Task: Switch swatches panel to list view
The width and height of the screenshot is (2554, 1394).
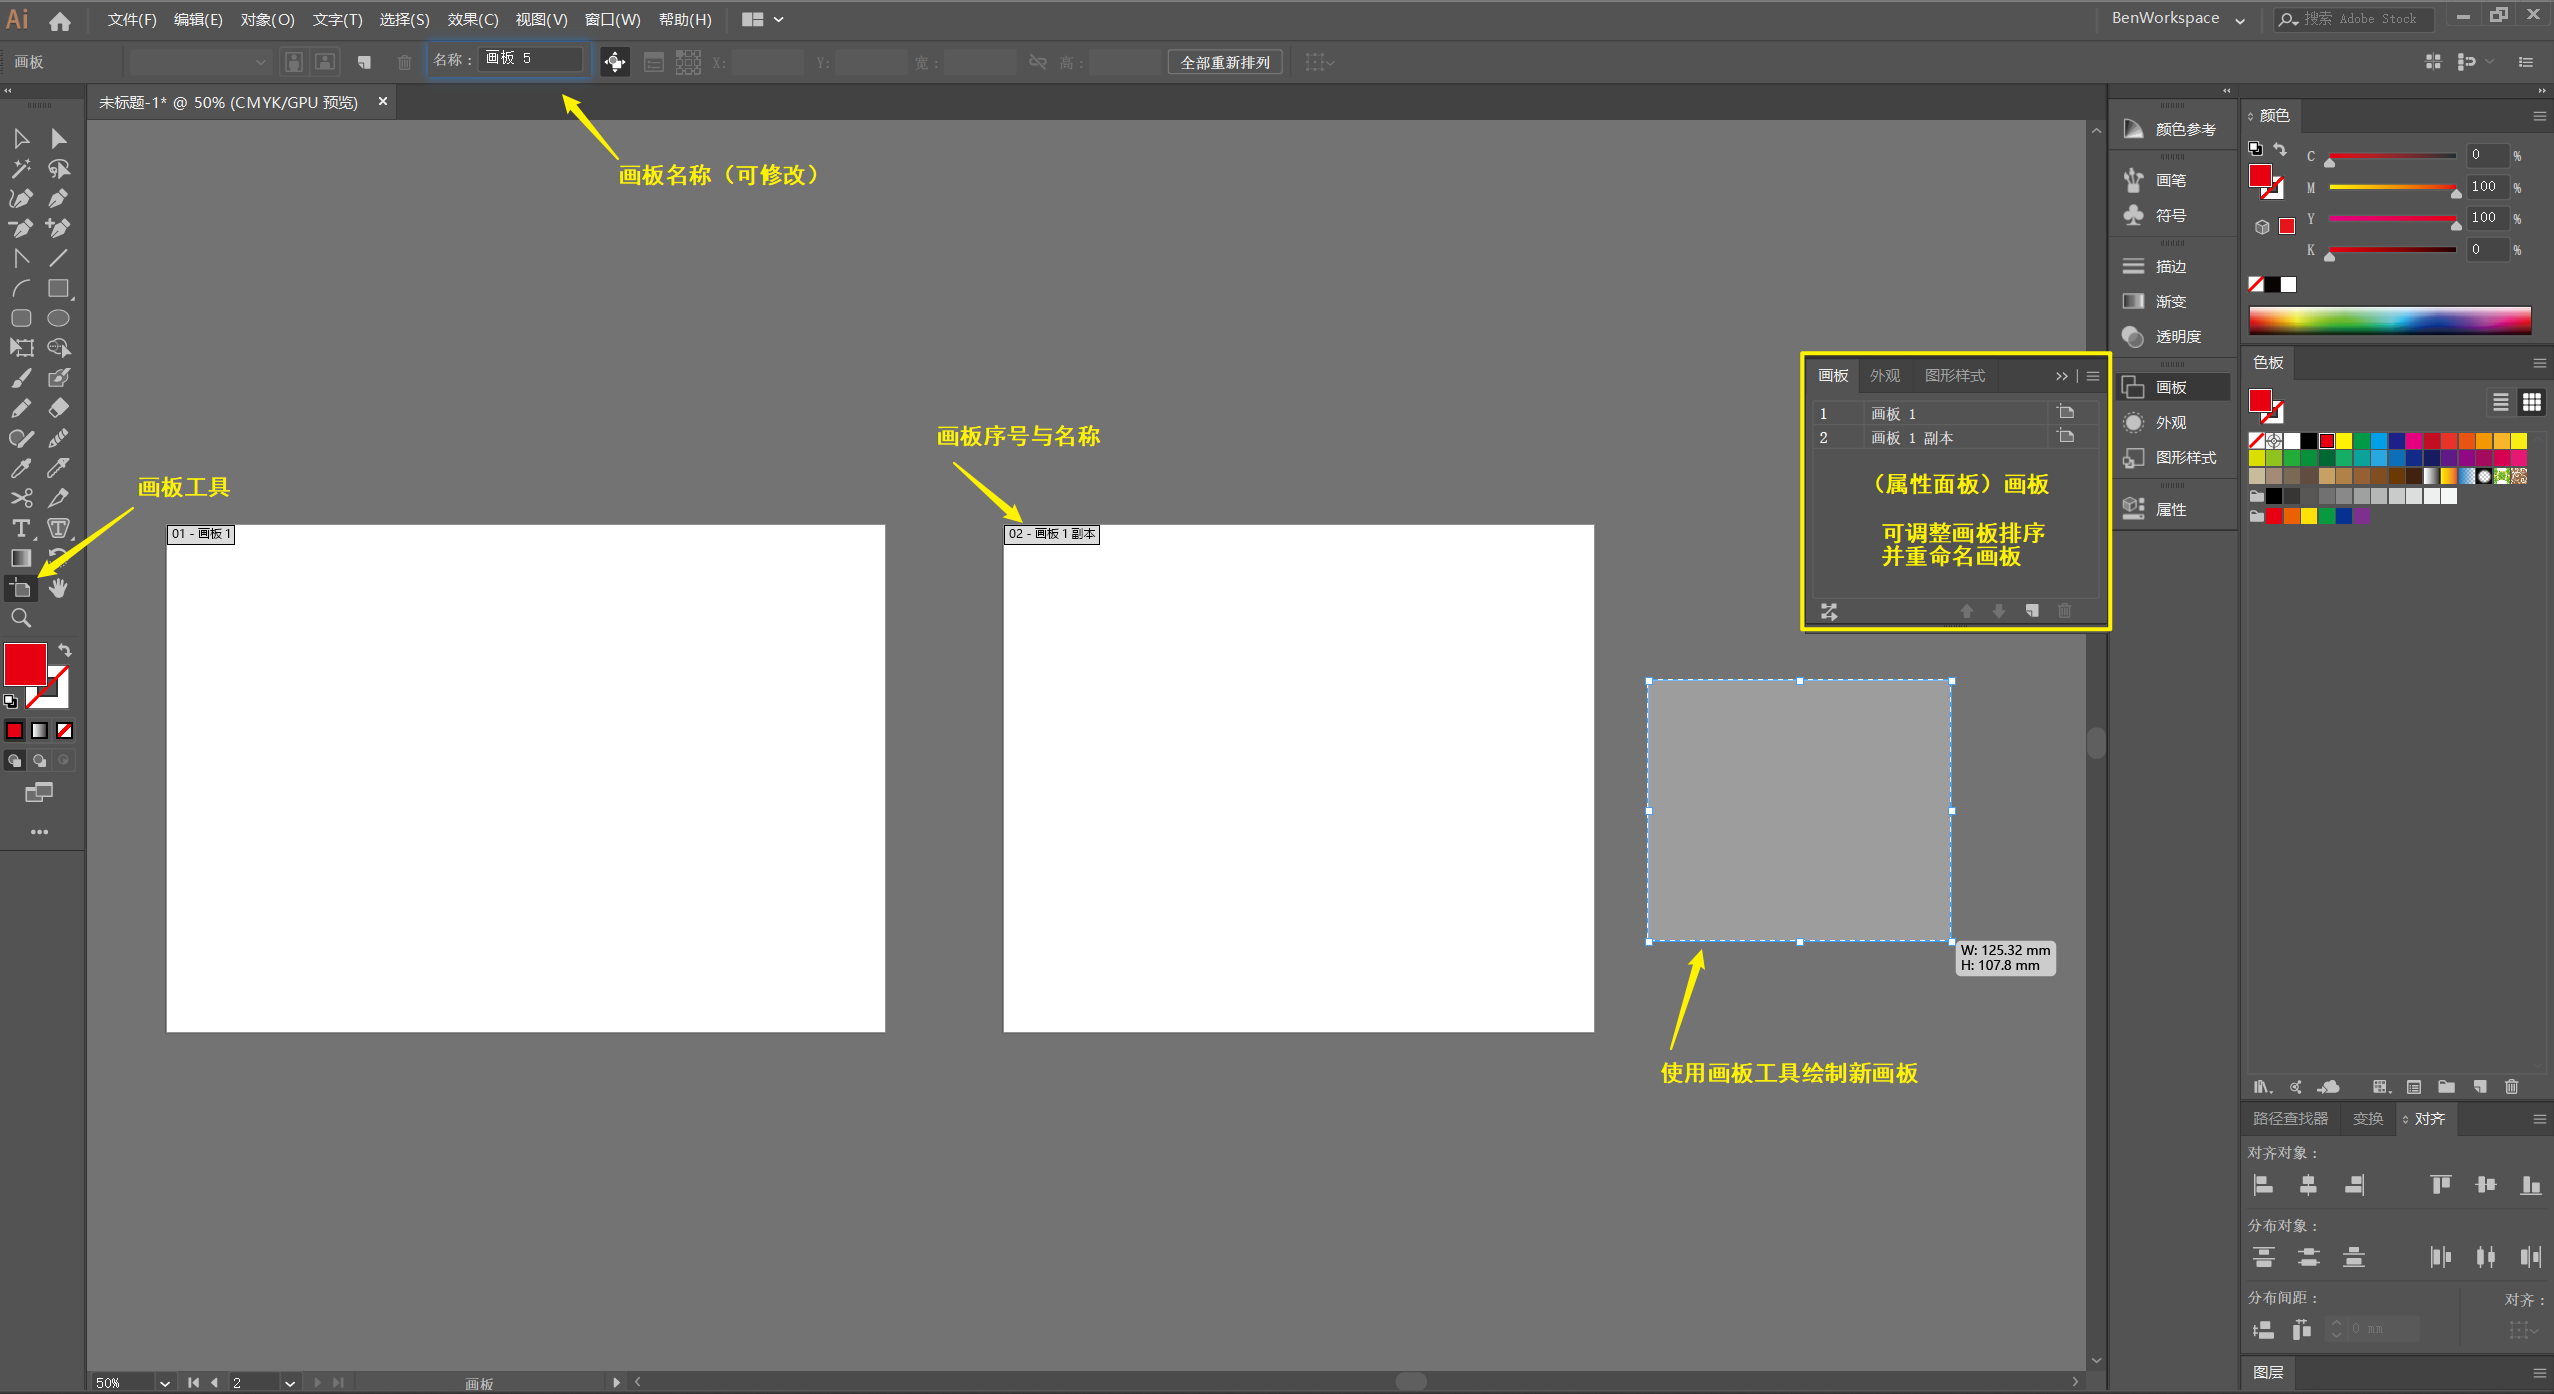Action: click(2500, 402)
